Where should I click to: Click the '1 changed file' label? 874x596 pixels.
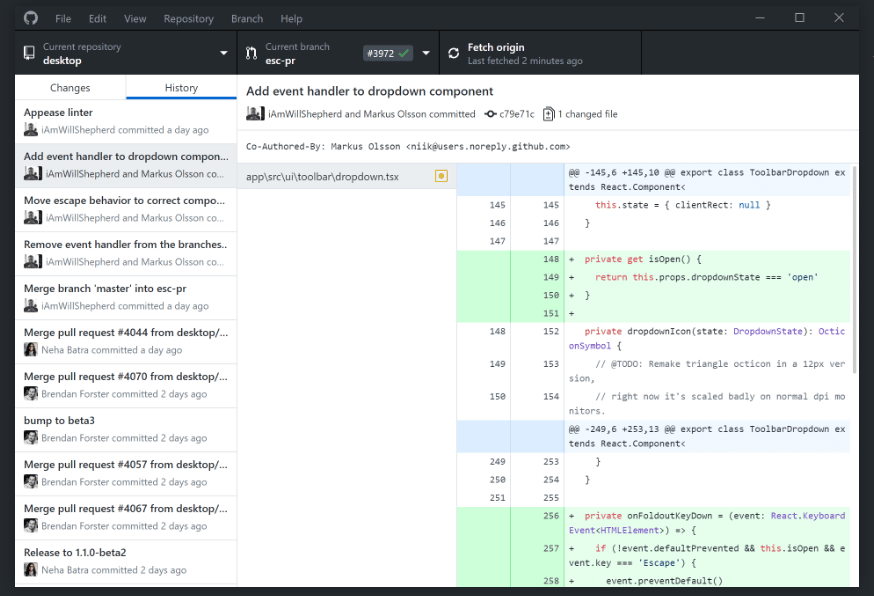587,114
